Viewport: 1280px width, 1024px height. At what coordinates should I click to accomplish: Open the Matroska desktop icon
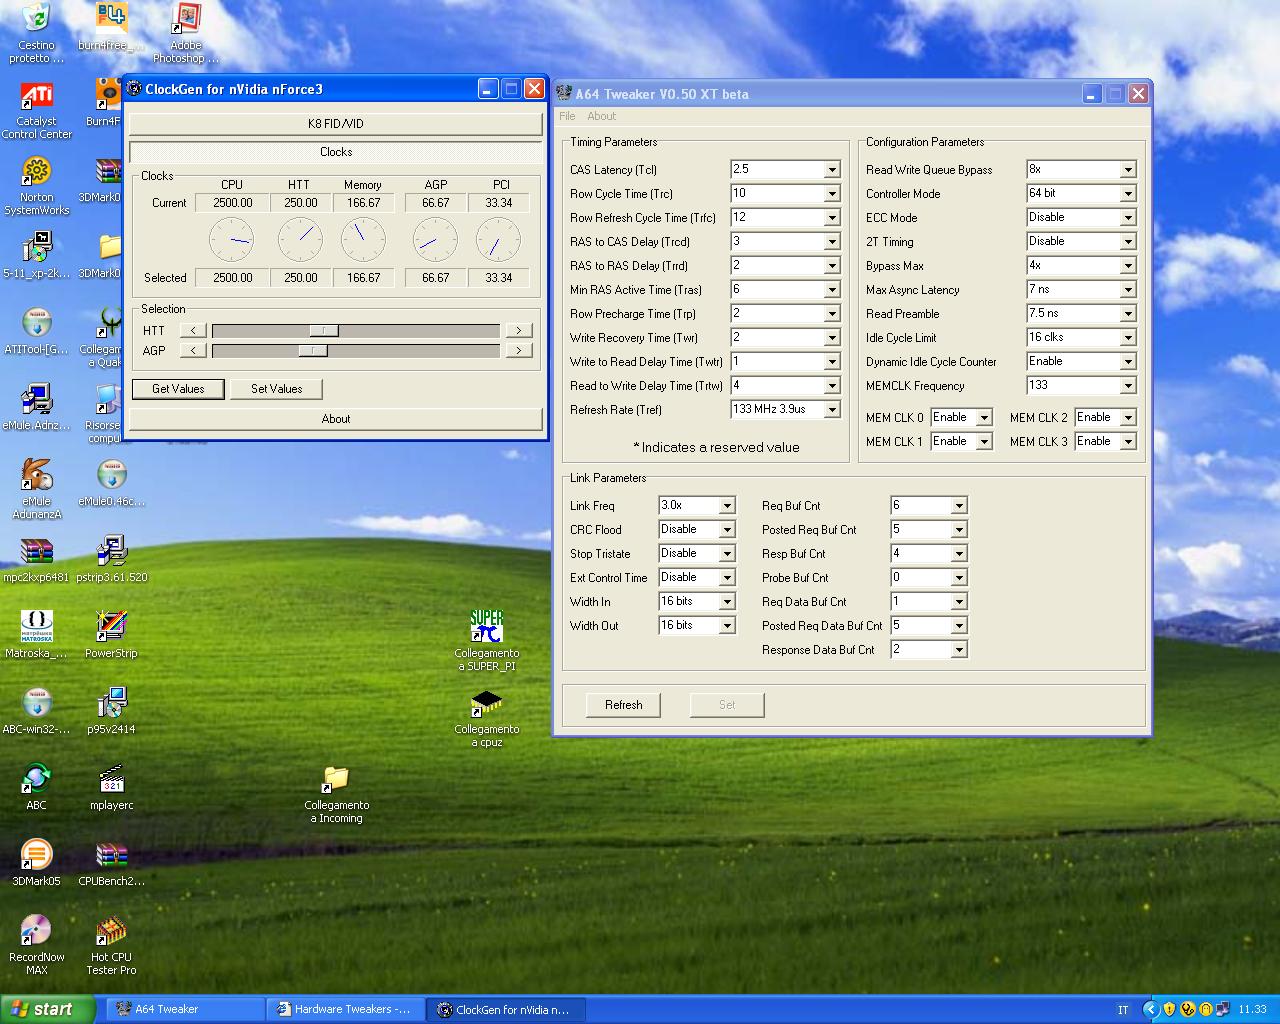coord(36,627)
